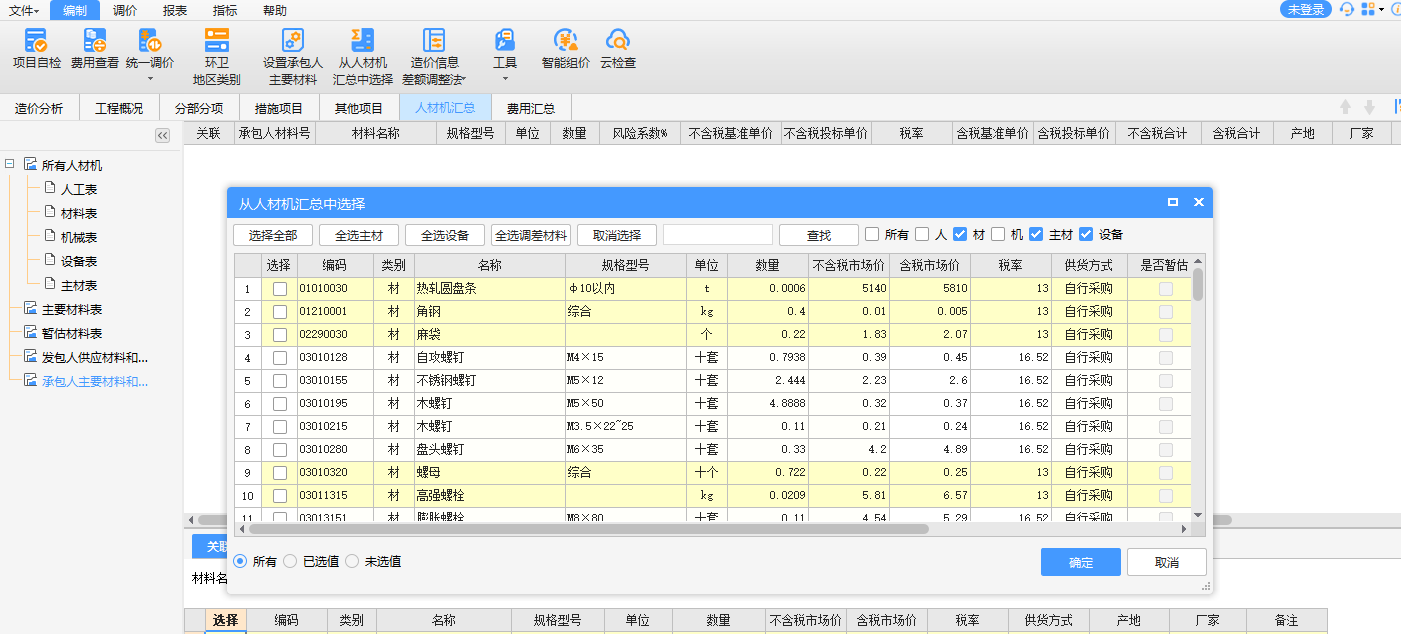Click the 取消 button in the dialog
Image resolution: width=1401 pixels, height=634 pixels.
pyautogui.click(x=1167, y=562)
